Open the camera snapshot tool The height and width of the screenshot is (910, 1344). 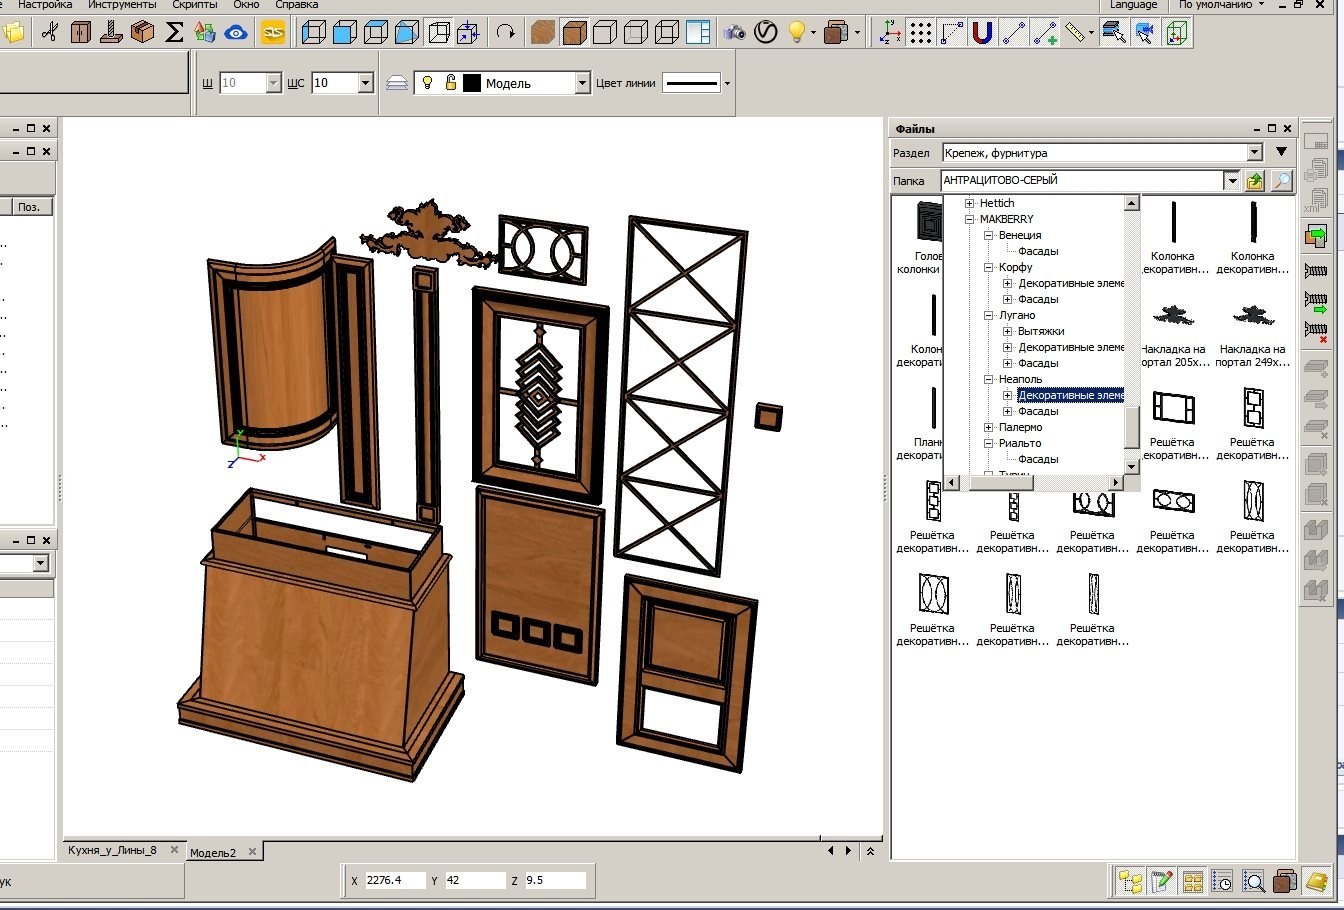point(735,33)
